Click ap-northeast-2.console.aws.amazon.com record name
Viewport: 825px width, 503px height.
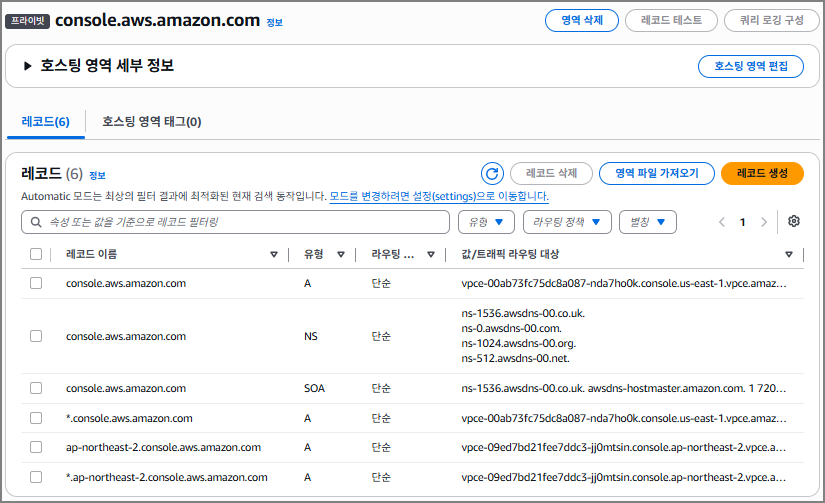pyautogui.click(x=163, y=447)
